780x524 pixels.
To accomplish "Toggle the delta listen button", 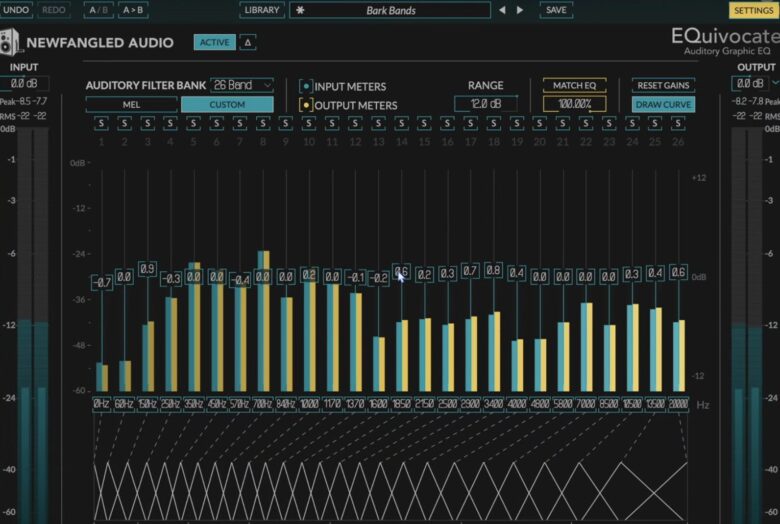I will (x=248, y=42).
